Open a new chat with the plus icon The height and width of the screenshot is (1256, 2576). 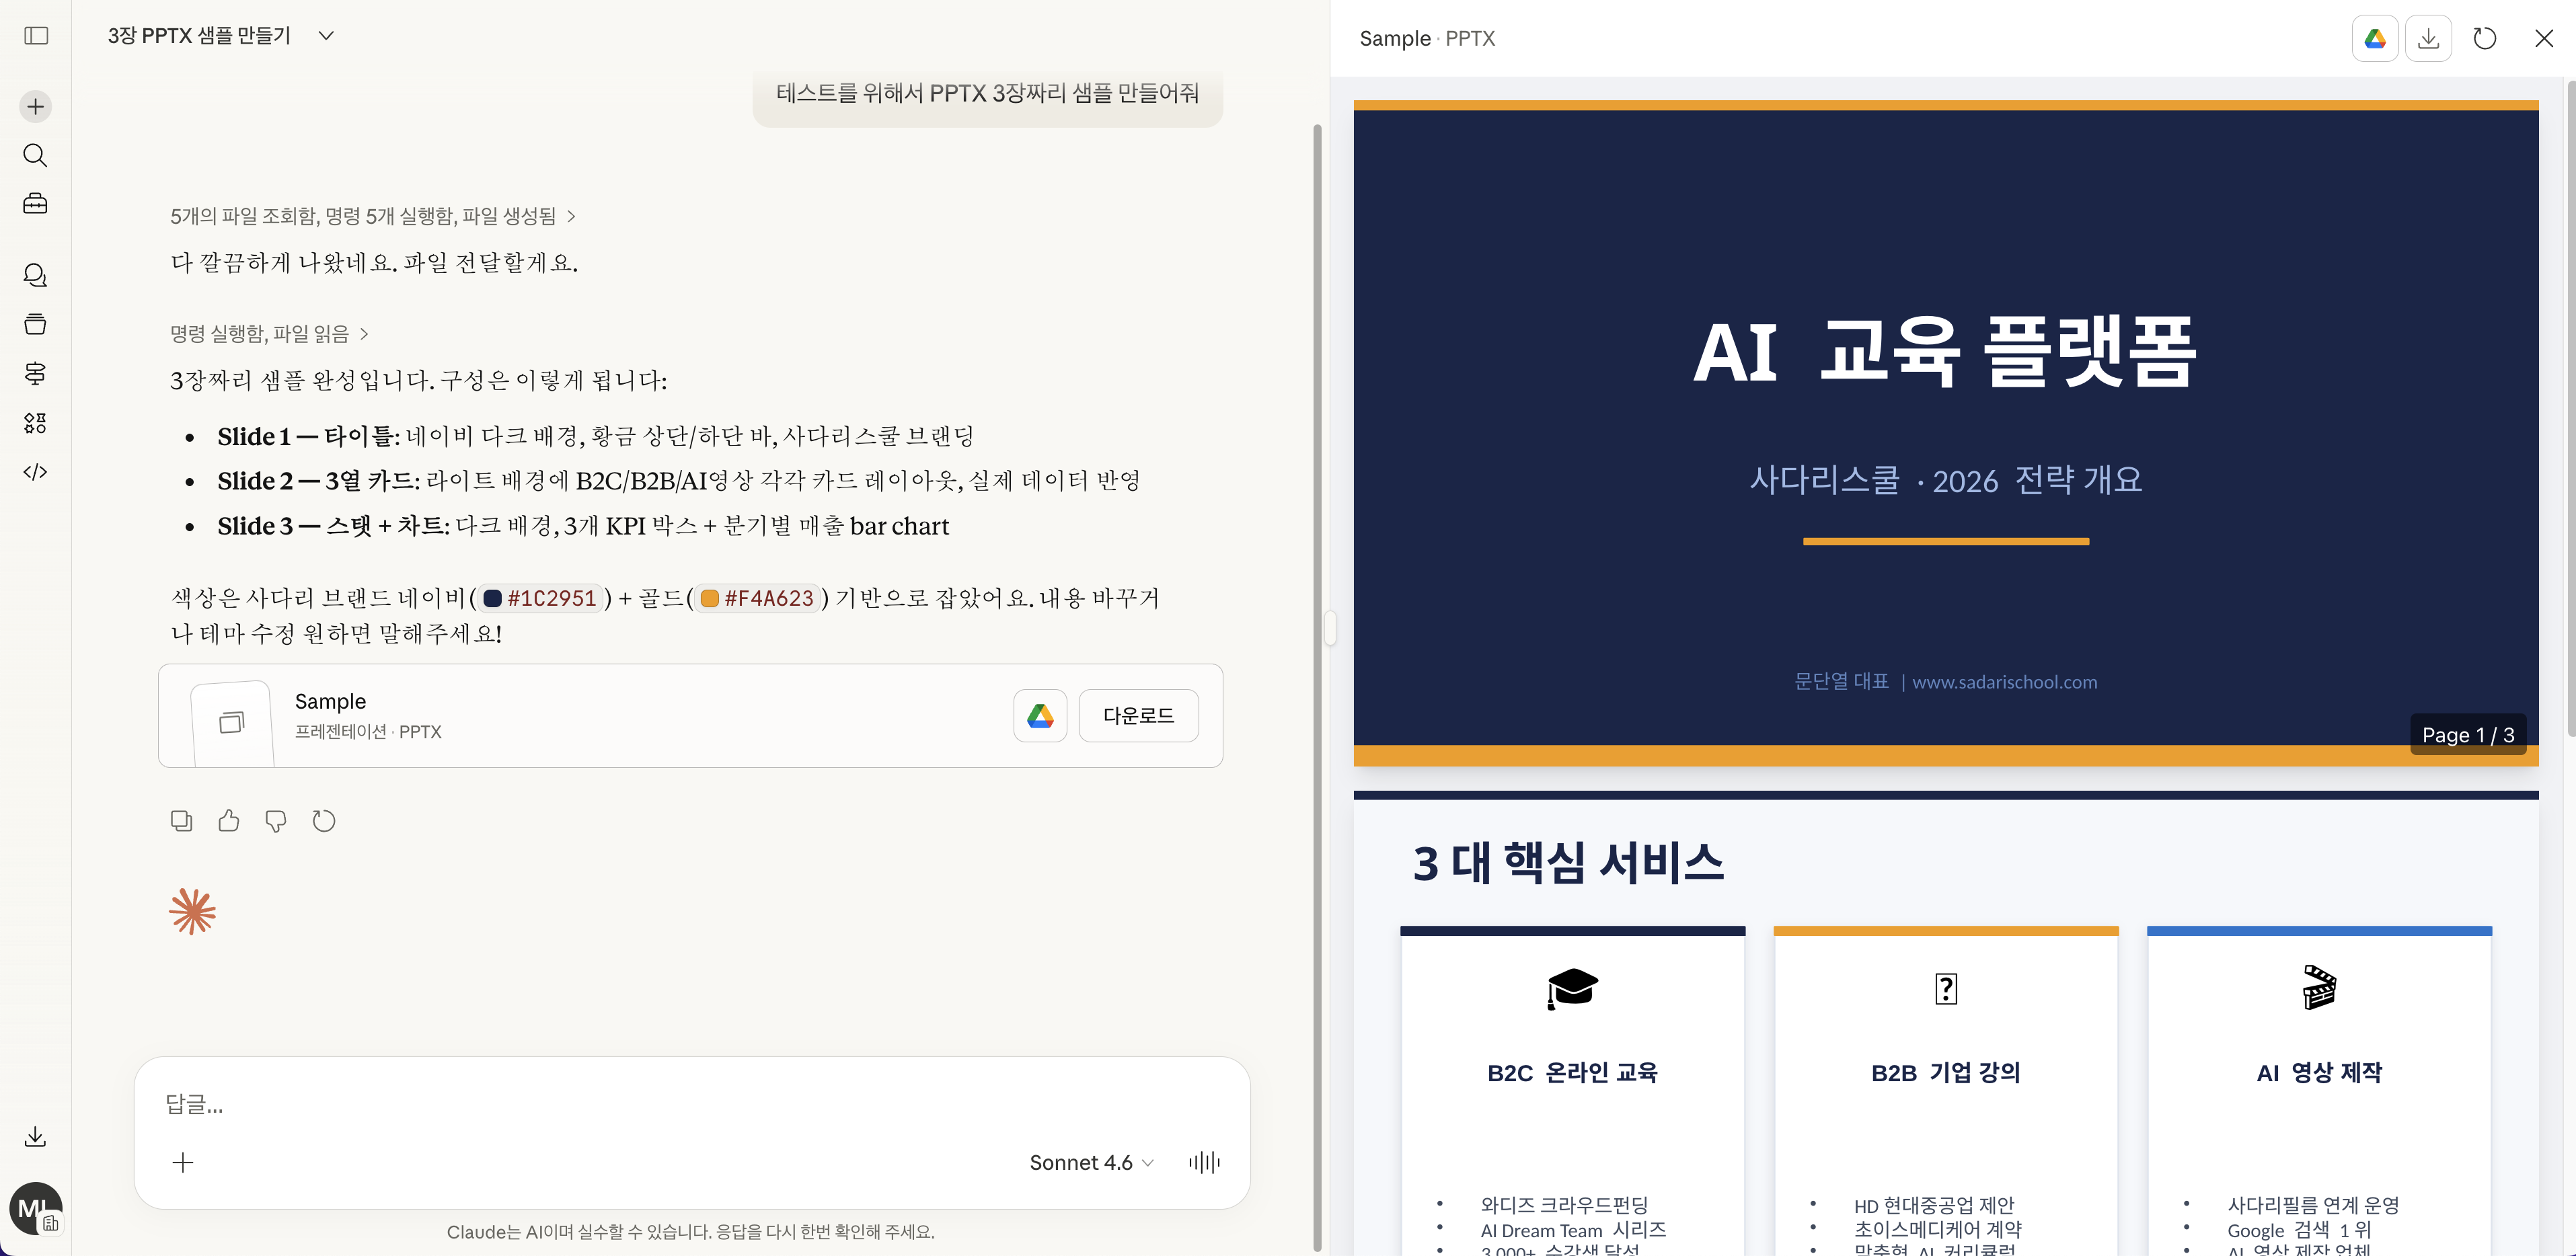coord(36,106)
